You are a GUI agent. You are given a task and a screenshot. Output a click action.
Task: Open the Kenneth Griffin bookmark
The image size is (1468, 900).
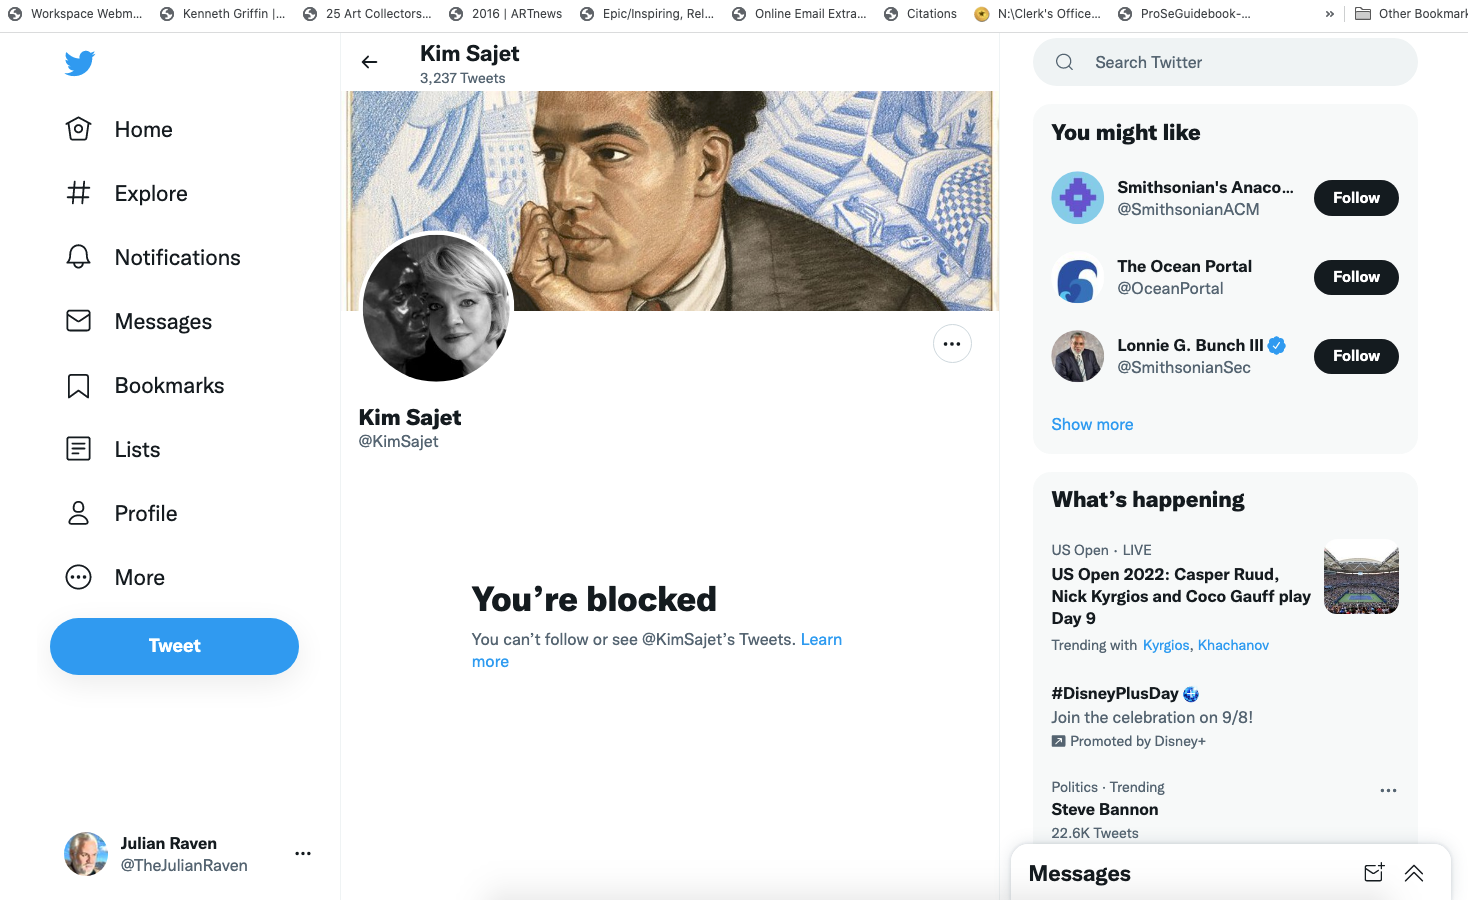[222, 14]
